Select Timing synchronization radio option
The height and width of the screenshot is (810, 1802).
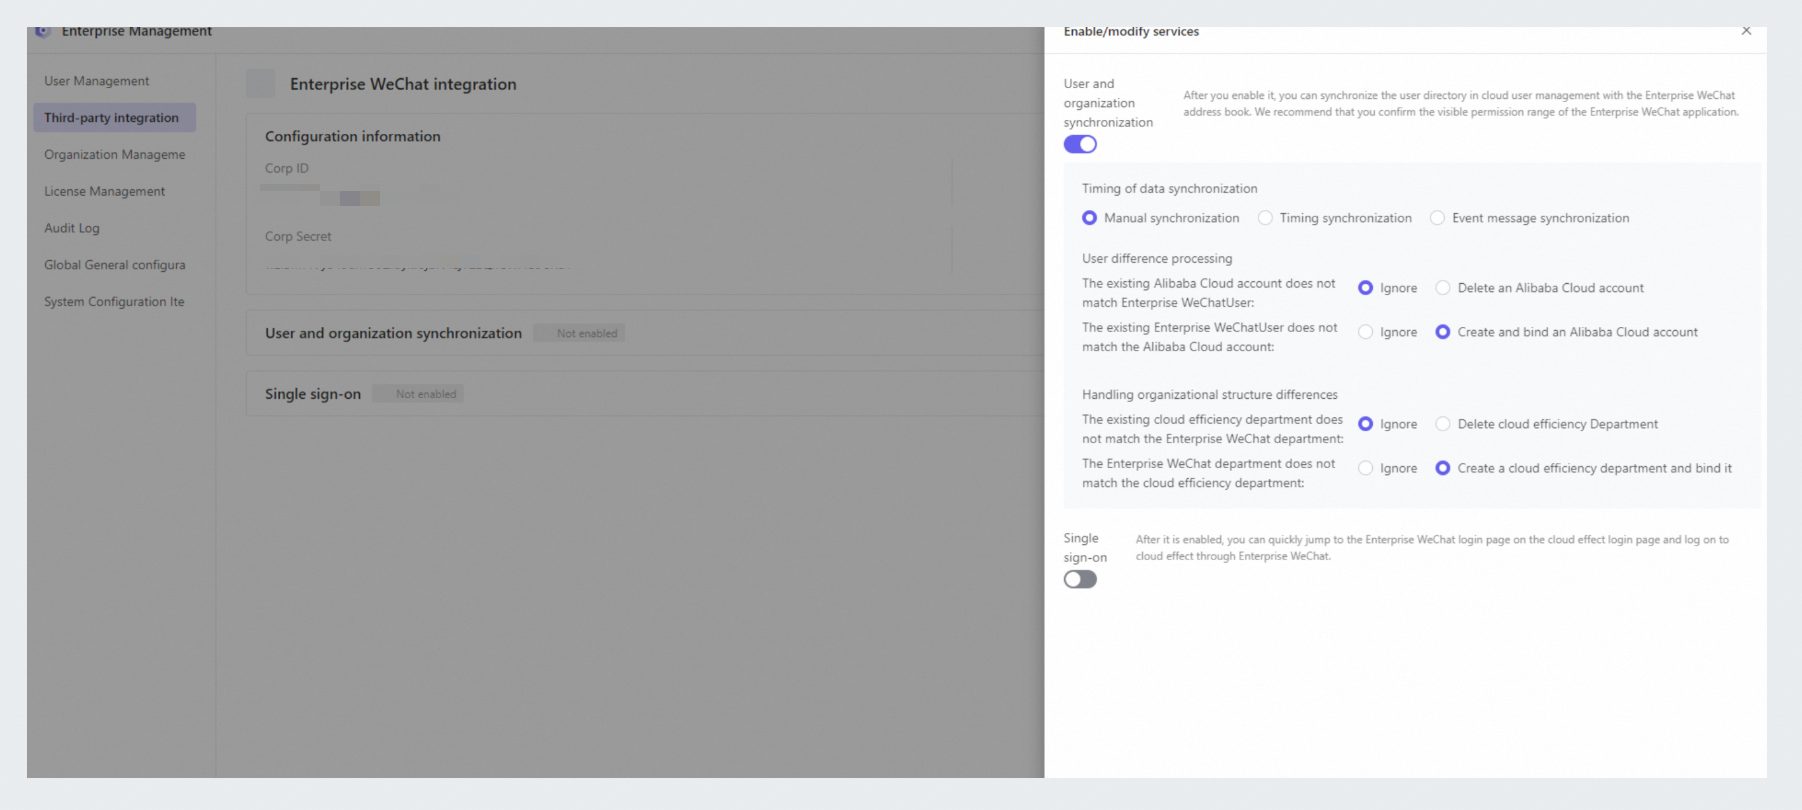[1265, 218]
